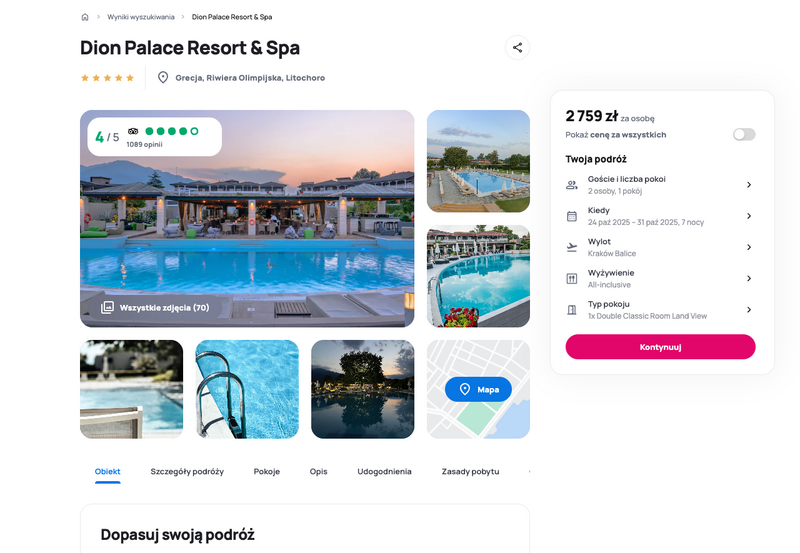Click the gallery icon beside Wszystkie zdjęcia
This screenshot has width=800, height=553.
107,308
